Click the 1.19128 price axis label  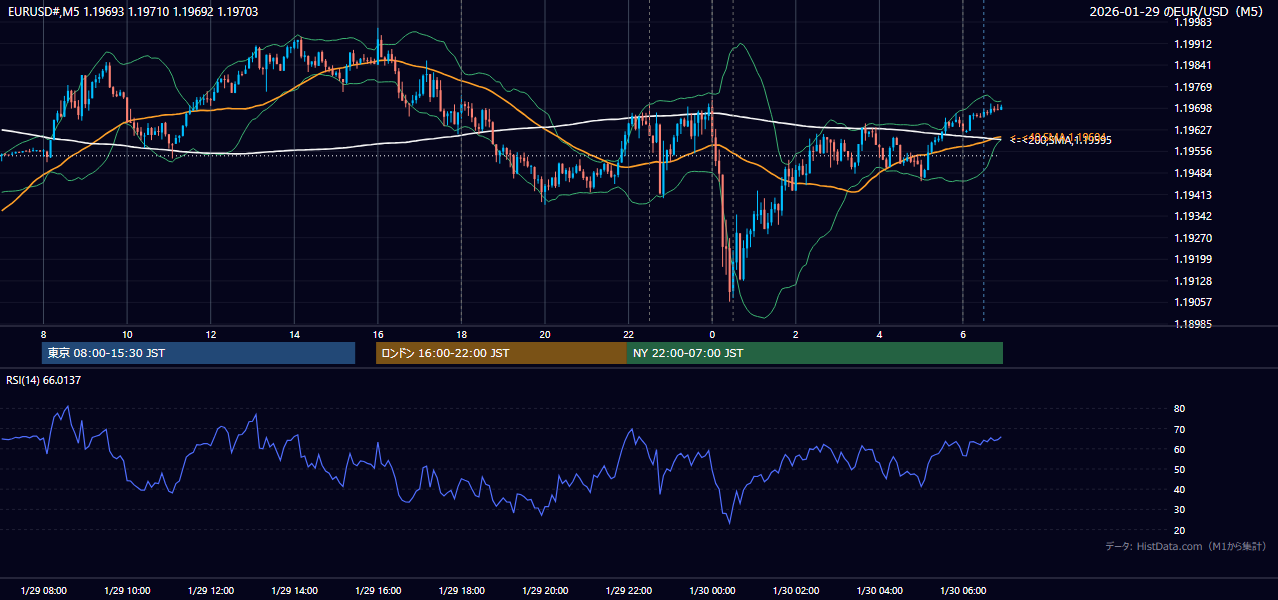1192,281
